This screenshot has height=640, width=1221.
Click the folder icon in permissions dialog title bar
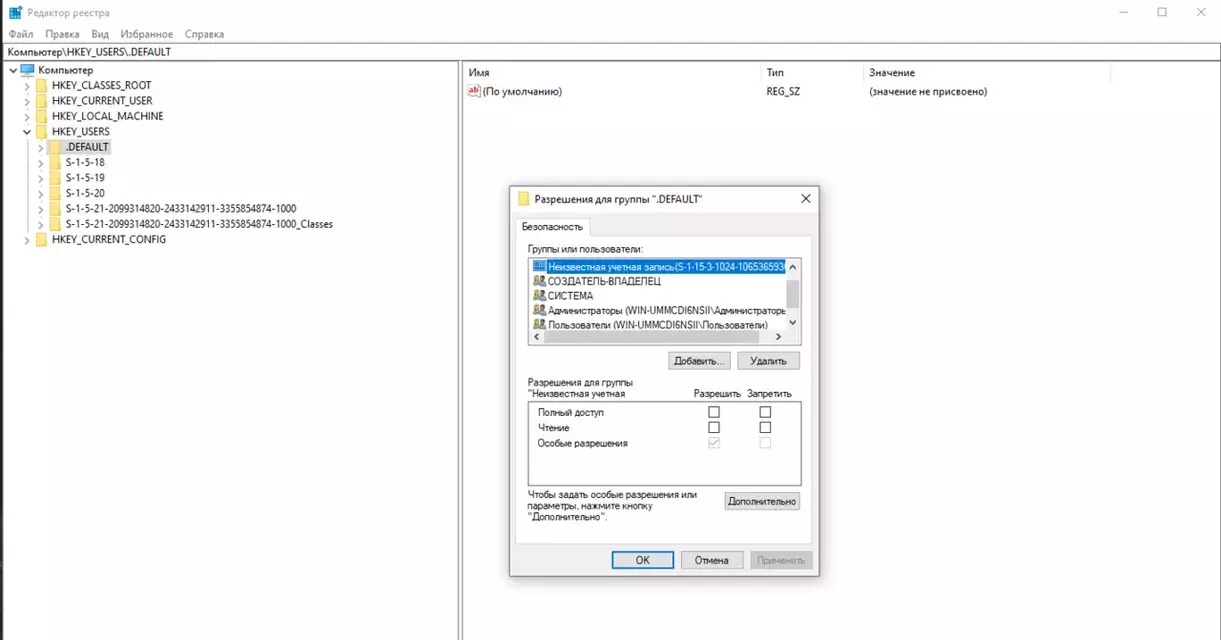pos(523,199)
